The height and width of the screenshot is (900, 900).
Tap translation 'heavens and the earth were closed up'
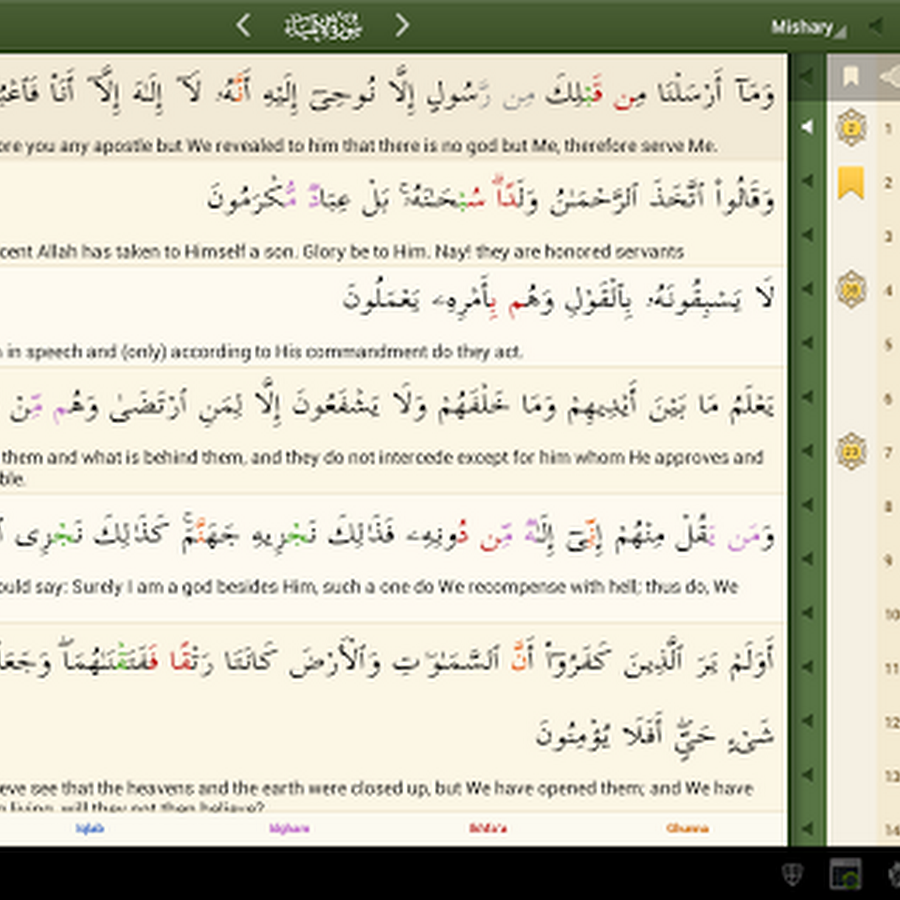pos(377,788)
